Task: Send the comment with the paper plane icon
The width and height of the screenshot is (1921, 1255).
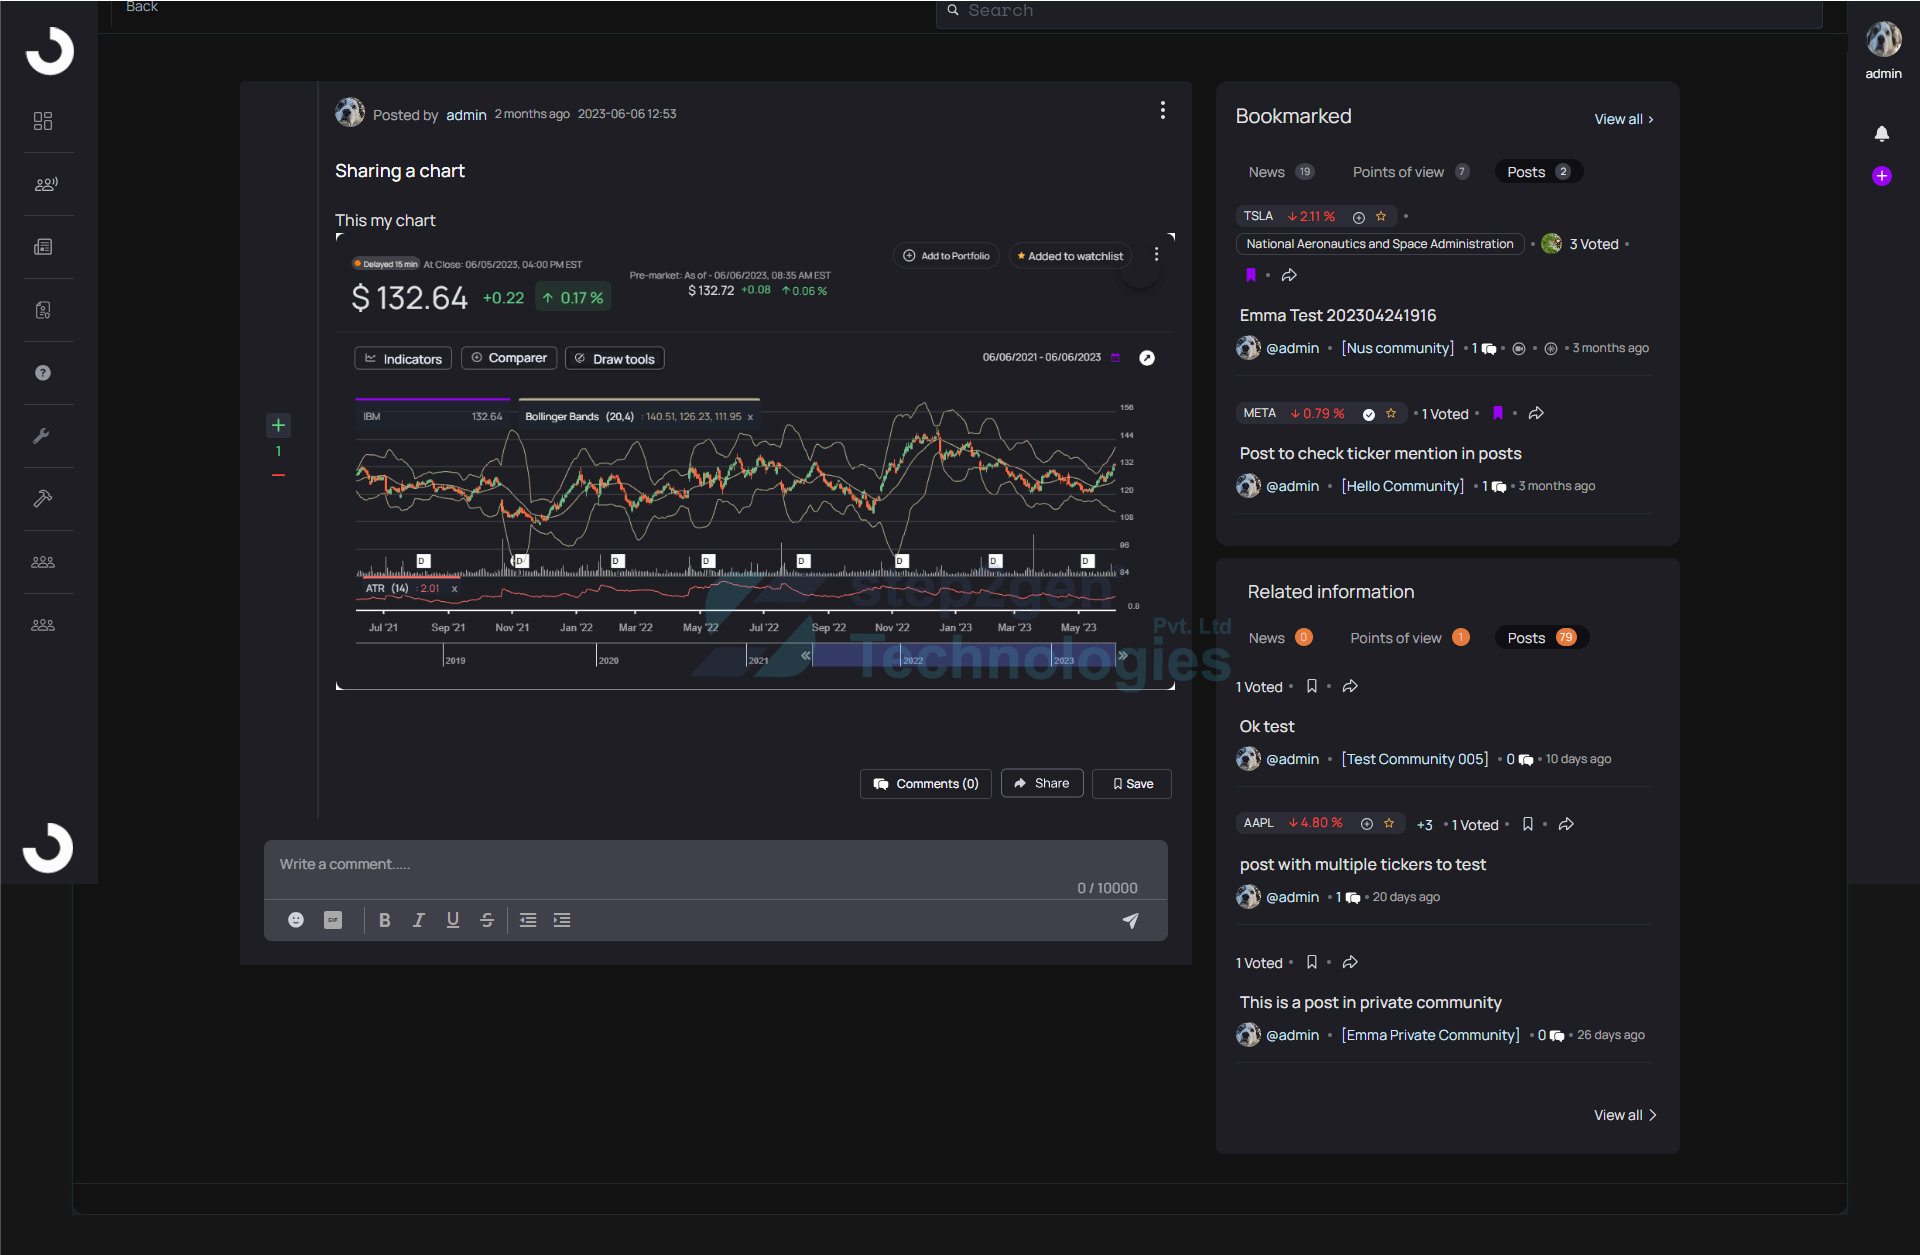Action: [x=1130, y=920]
